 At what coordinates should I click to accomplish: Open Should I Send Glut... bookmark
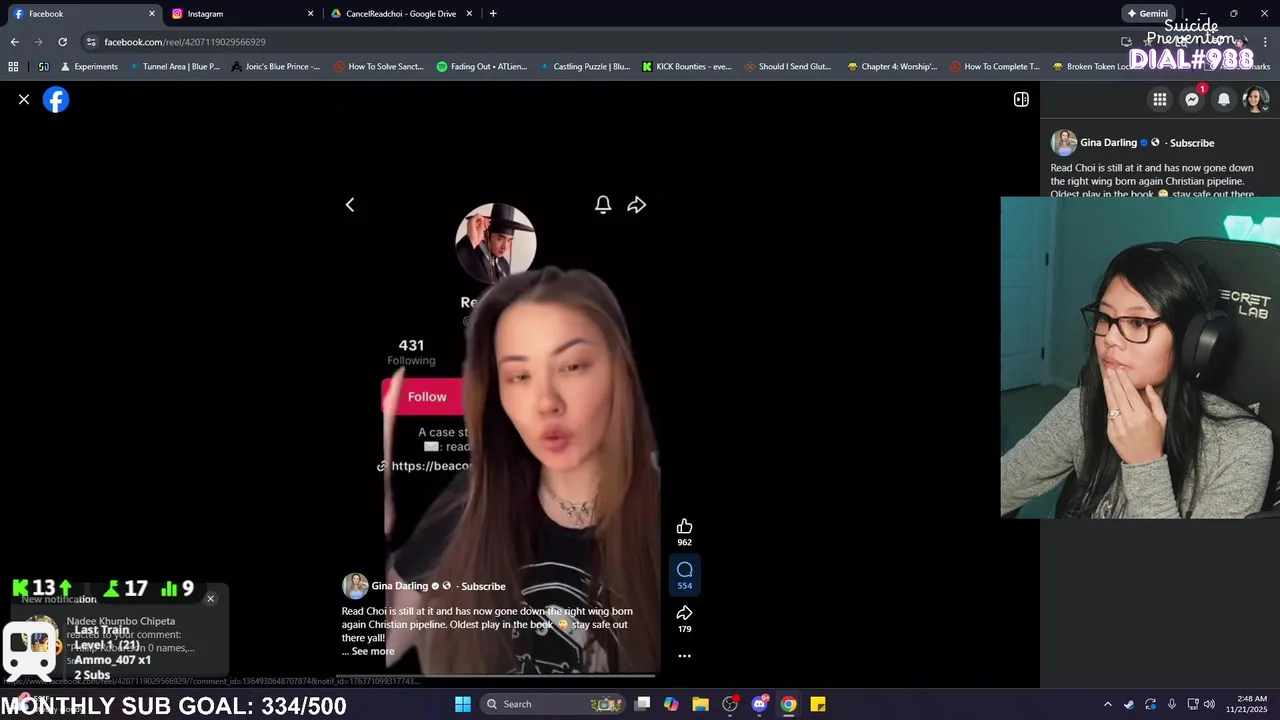click(788, 67)
